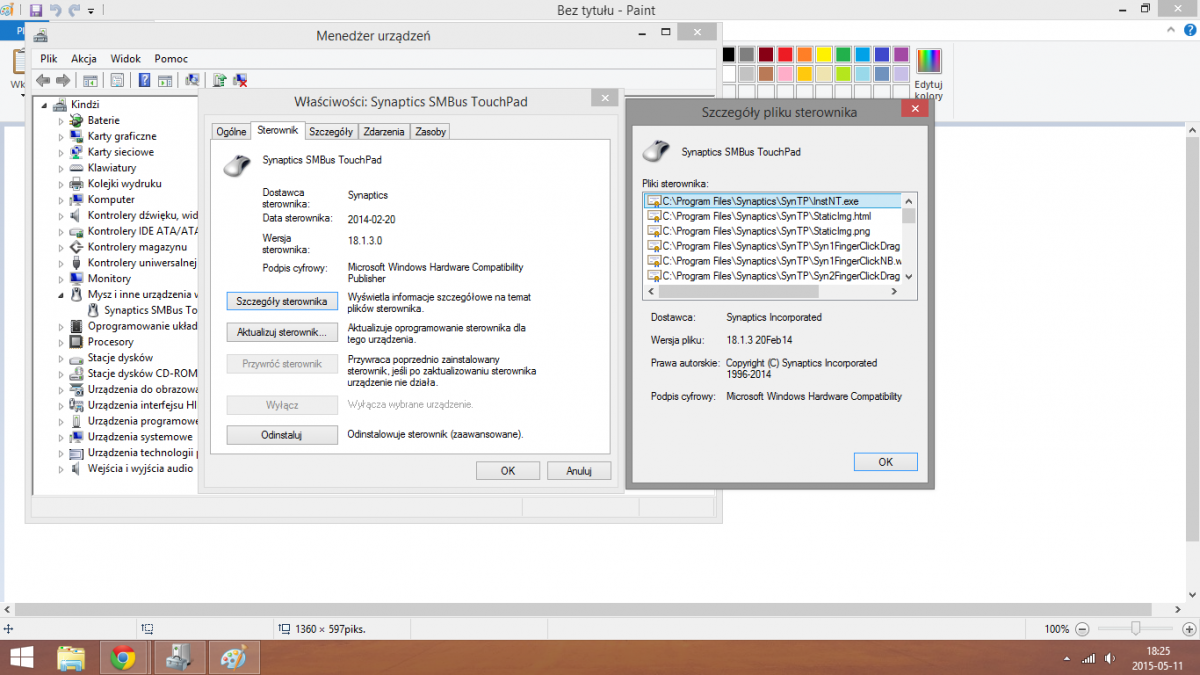Open Google Chrome from the taskbar
1200x675 pixels.
point(124,658)
